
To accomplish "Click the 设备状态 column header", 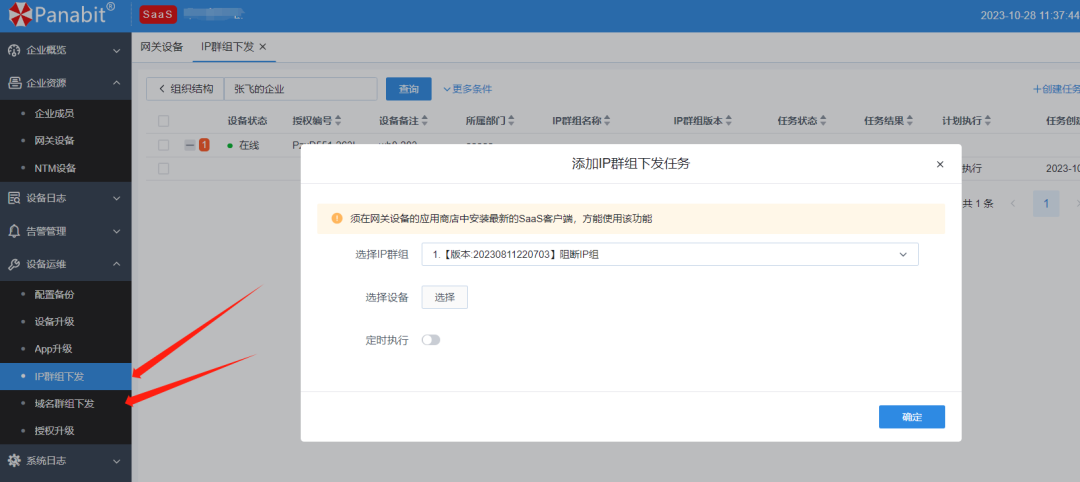I will 247,120.
